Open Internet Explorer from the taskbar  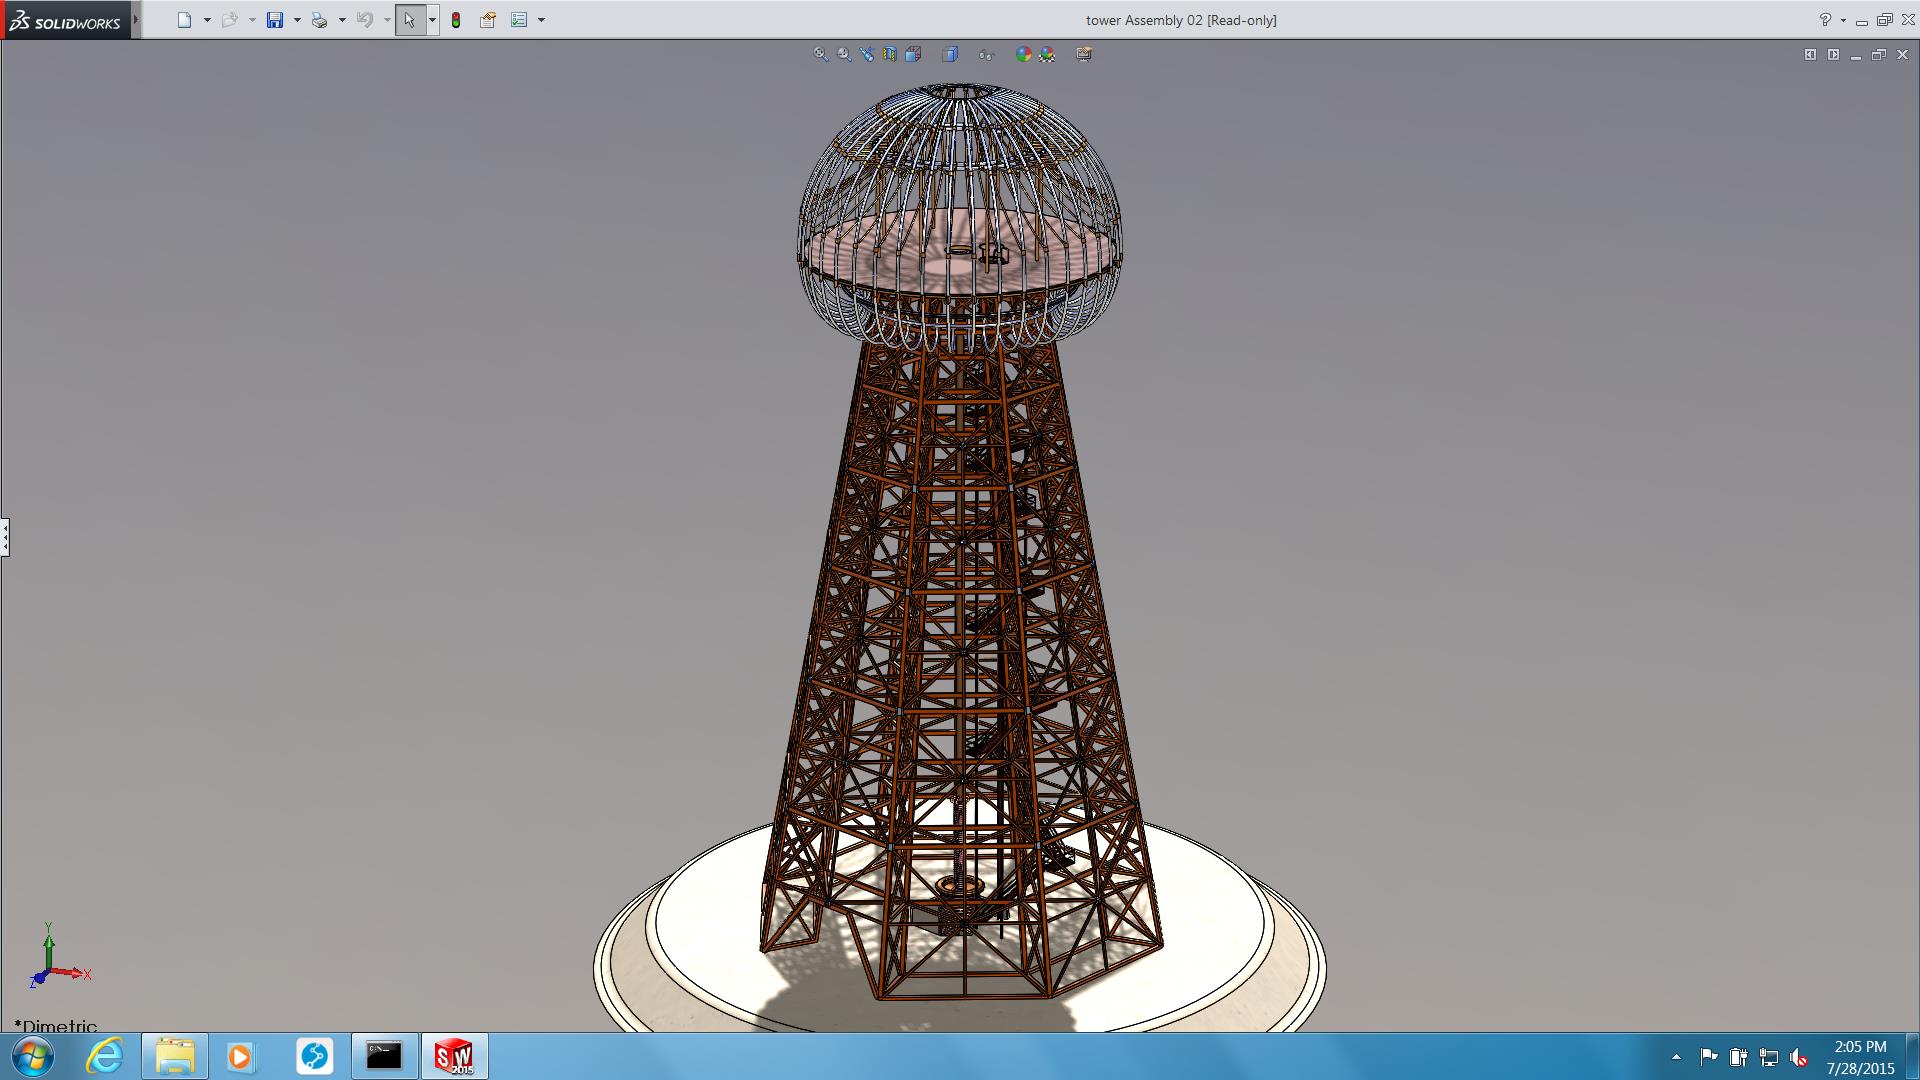(x=104, y=1056)
